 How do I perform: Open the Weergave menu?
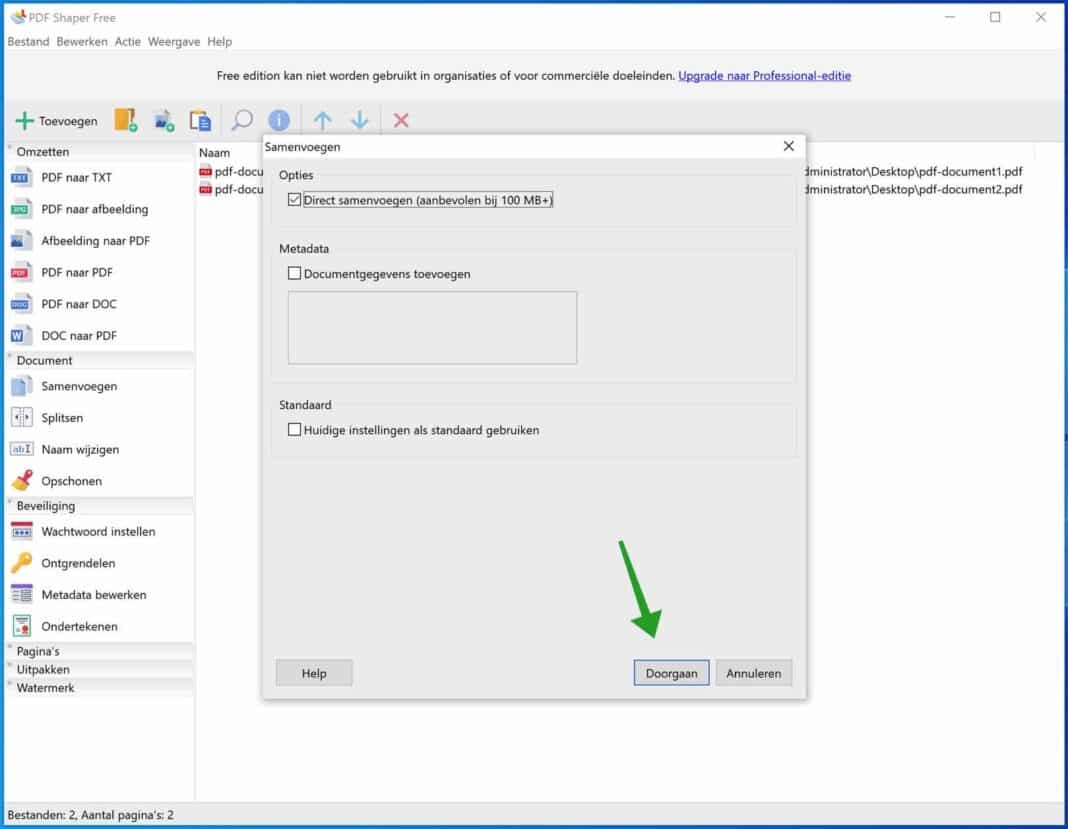(x=174, y=42)
